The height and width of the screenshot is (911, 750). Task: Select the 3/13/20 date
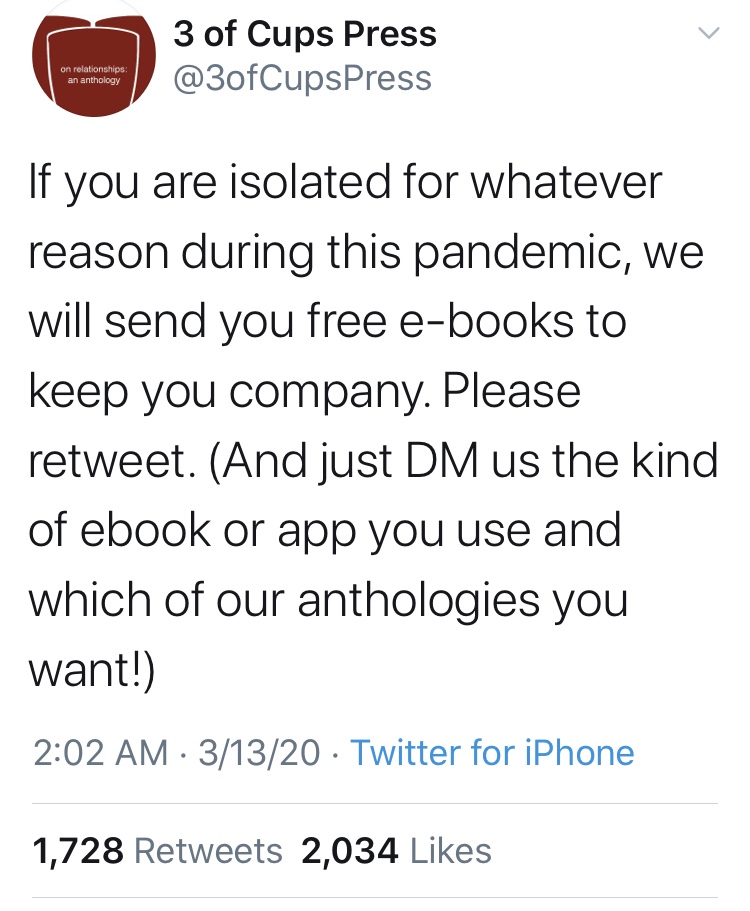pyautogui.click(x=257, y=752)
